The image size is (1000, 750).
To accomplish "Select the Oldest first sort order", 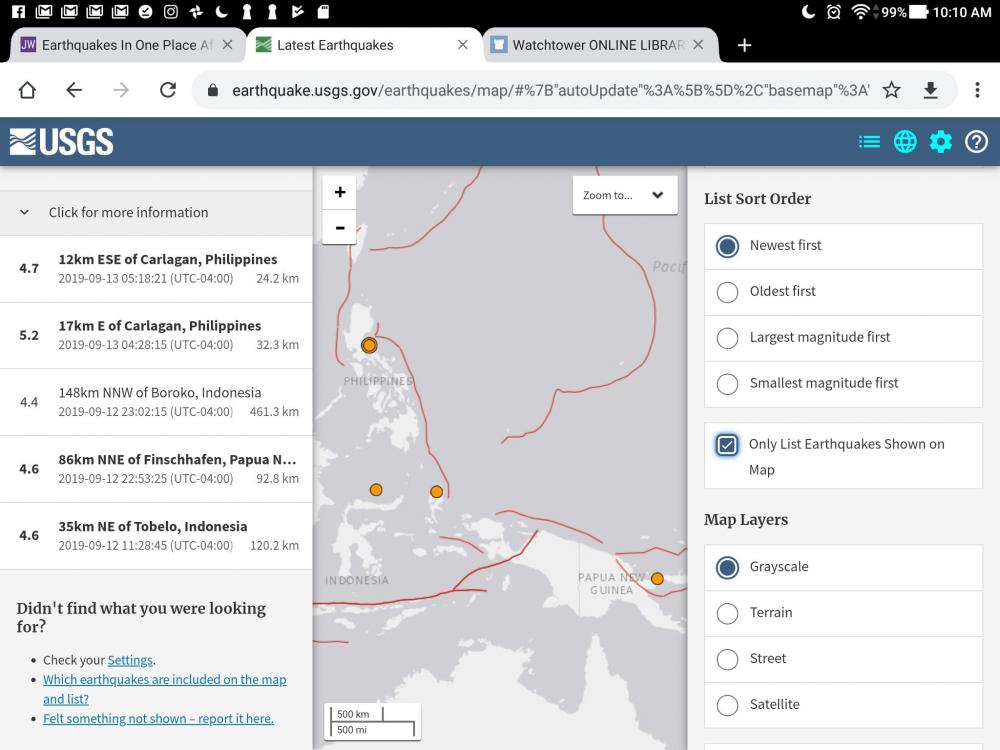I will click(727, 291).
